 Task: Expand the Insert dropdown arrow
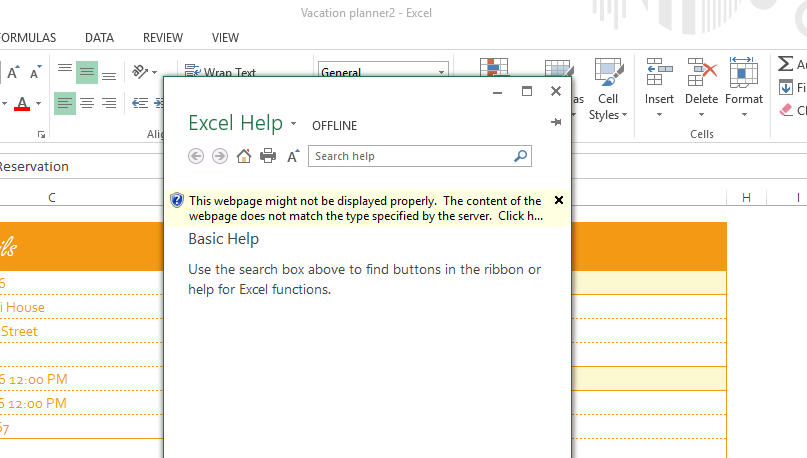(659, 114)
